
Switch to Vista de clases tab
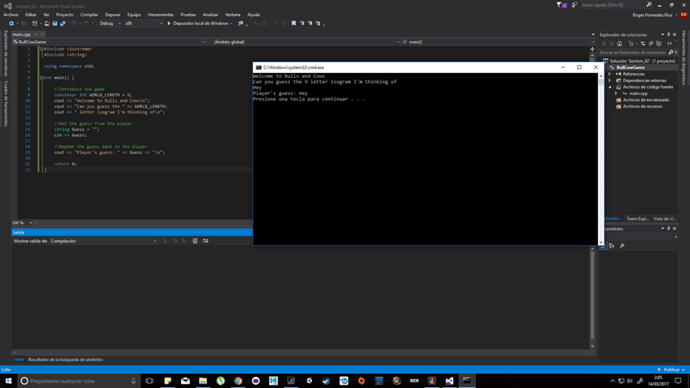pyautogui.click(x=664, y=219)
